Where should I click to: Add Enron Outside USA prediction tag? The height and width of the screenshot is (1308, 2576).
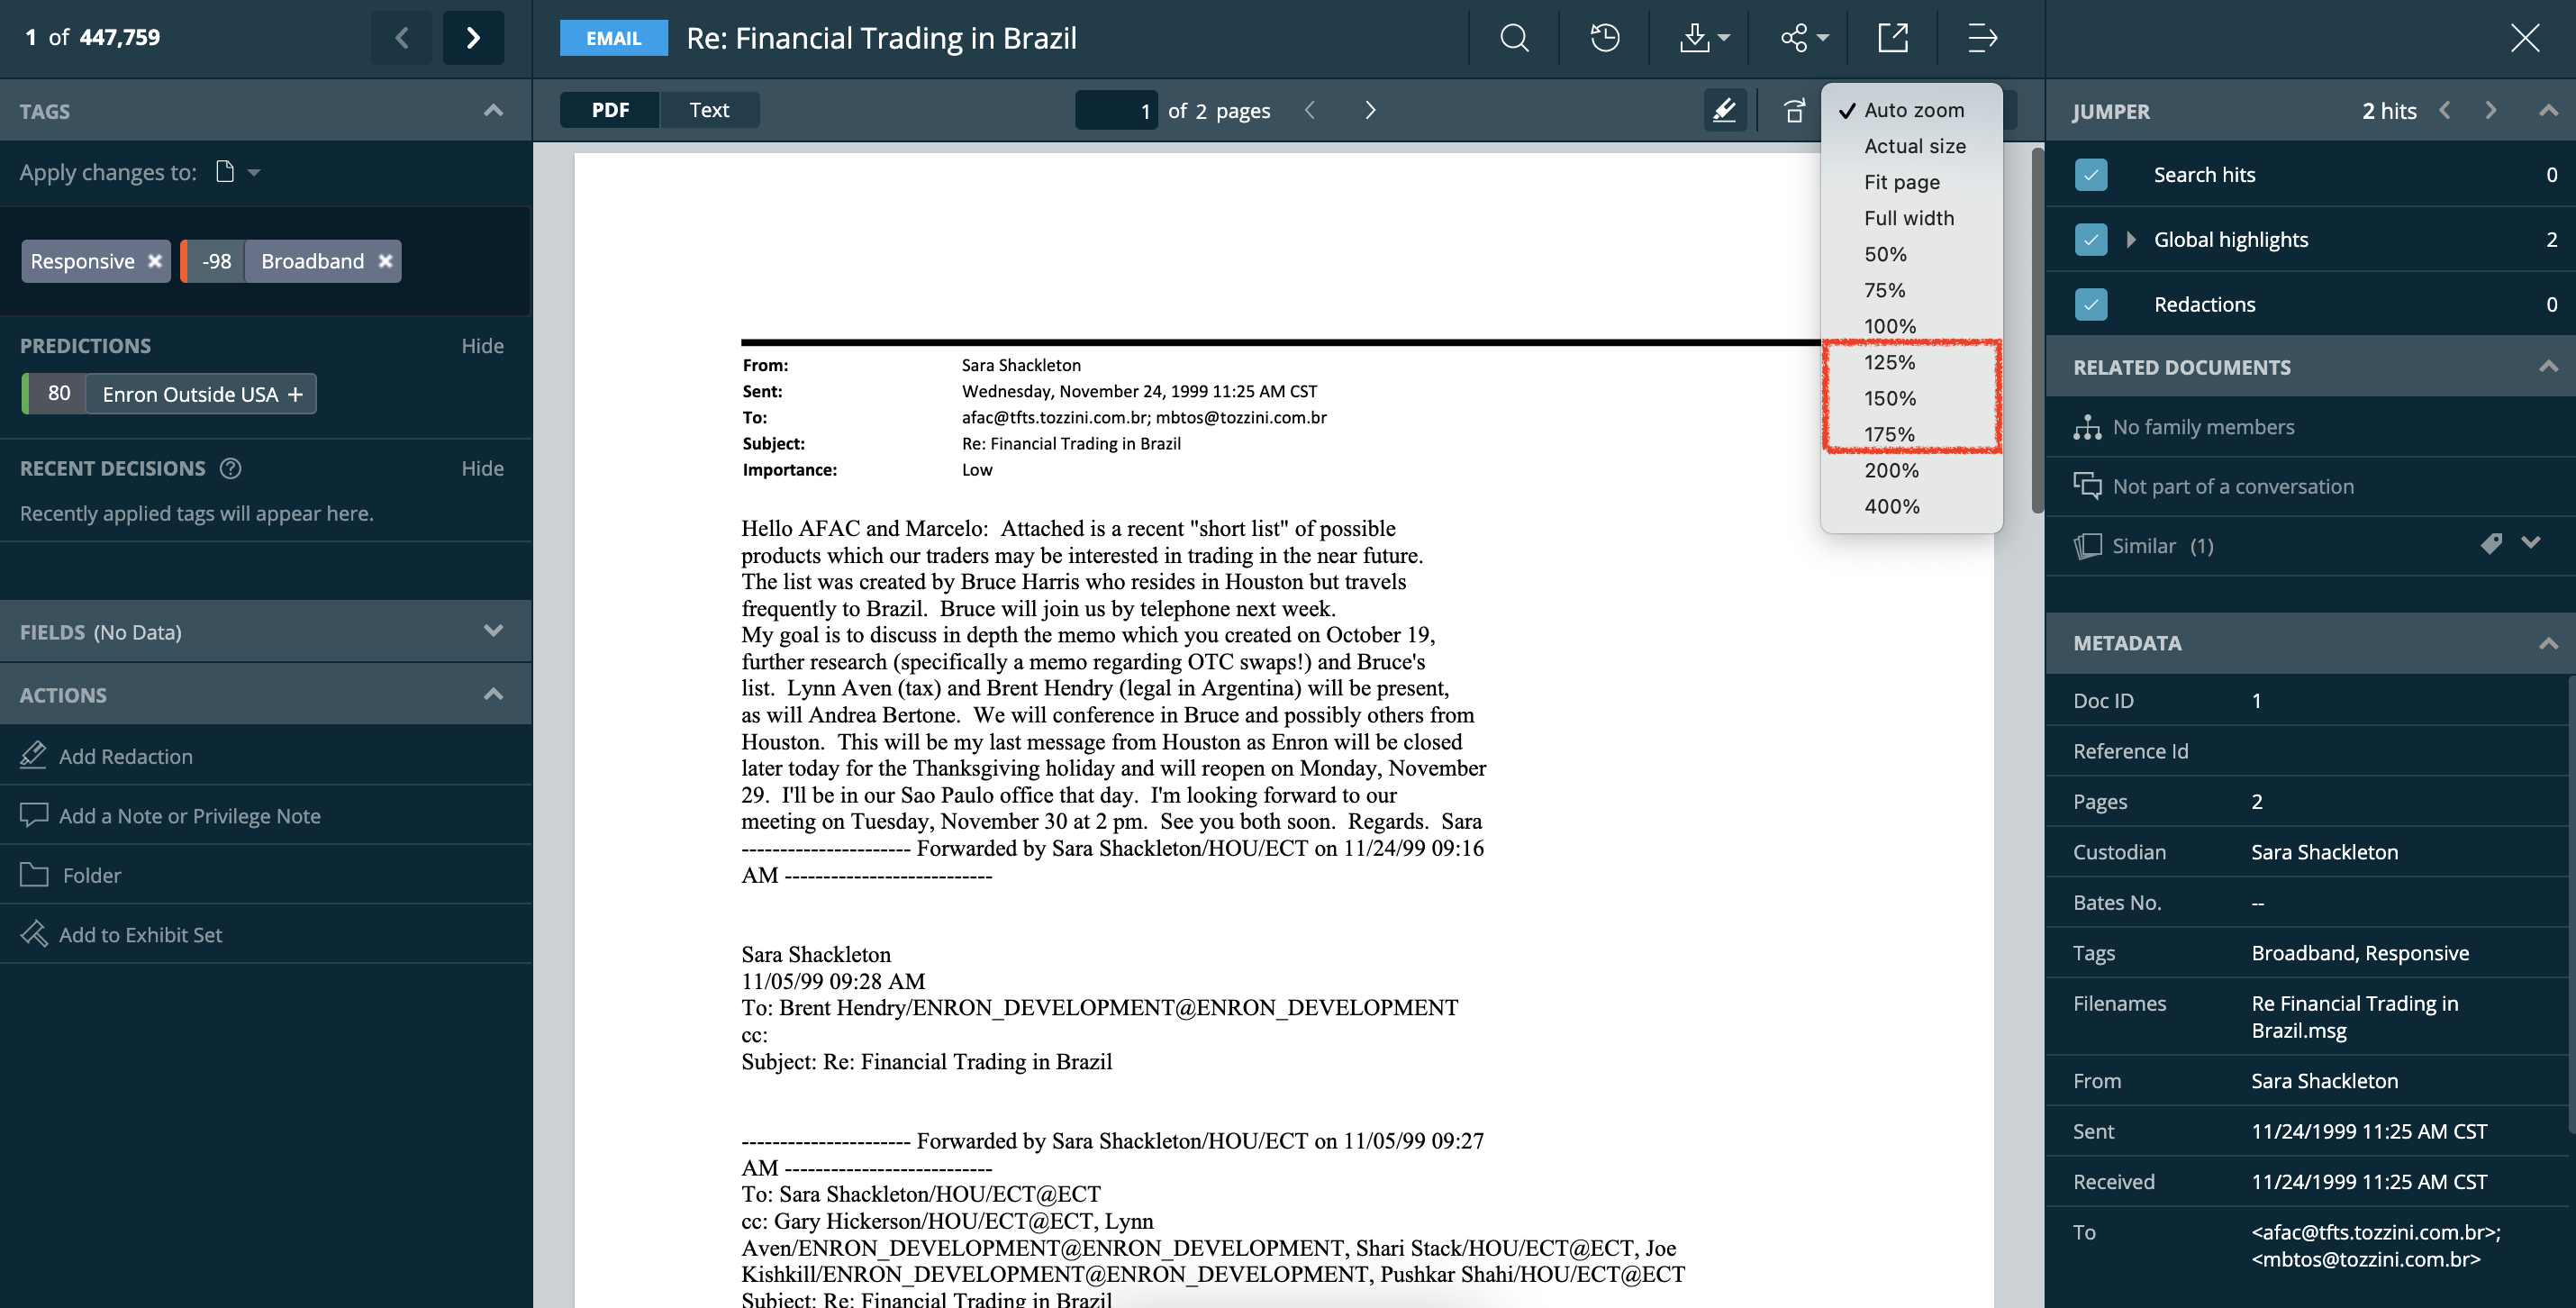click(295, 394)
